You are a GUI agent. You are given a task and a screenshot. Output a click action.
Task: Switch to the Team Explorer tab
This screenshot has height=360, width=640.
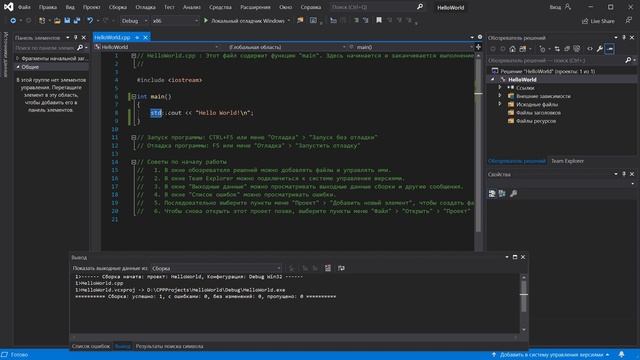(567, 161)
